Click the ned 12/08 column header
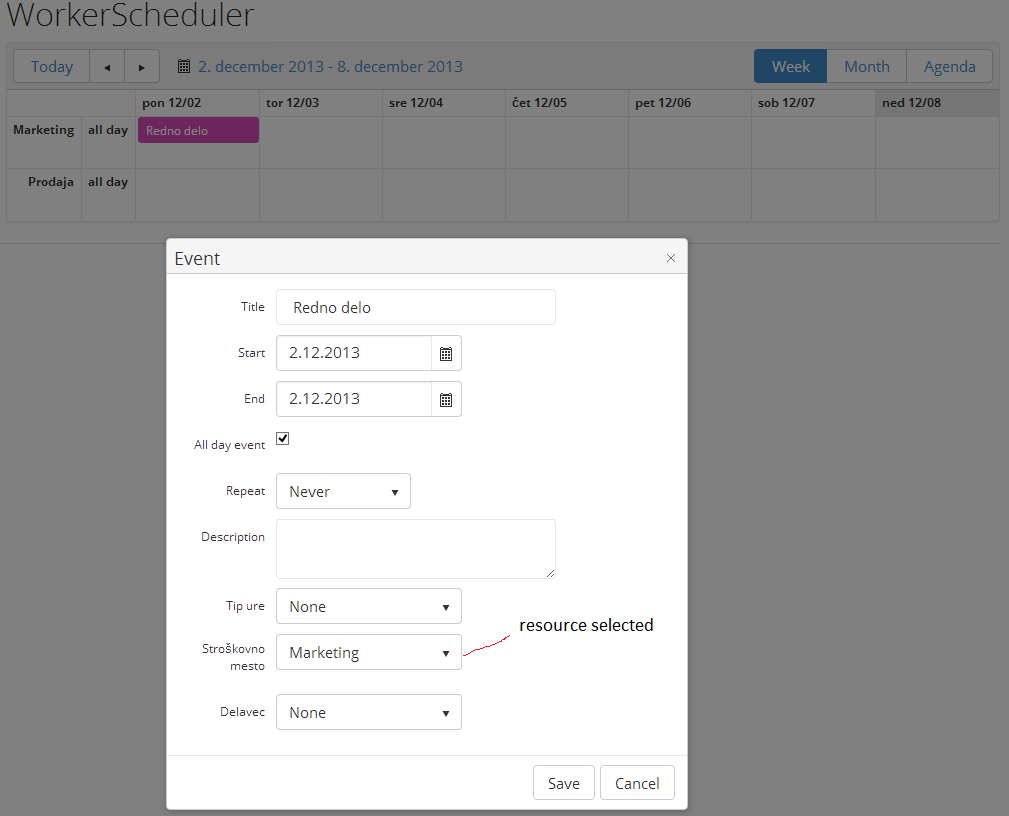The image size is (1009, 816). 937,103
